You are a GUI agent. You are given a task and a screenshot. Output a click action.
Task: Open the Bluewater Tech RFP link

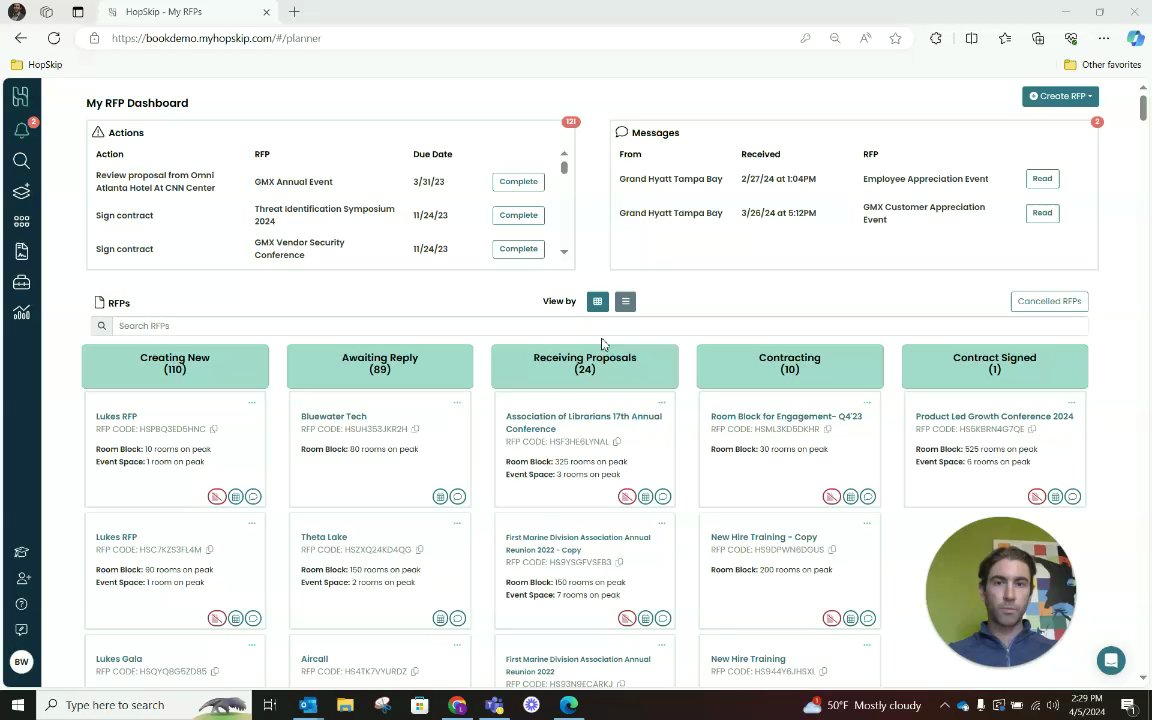coord(334,417)
